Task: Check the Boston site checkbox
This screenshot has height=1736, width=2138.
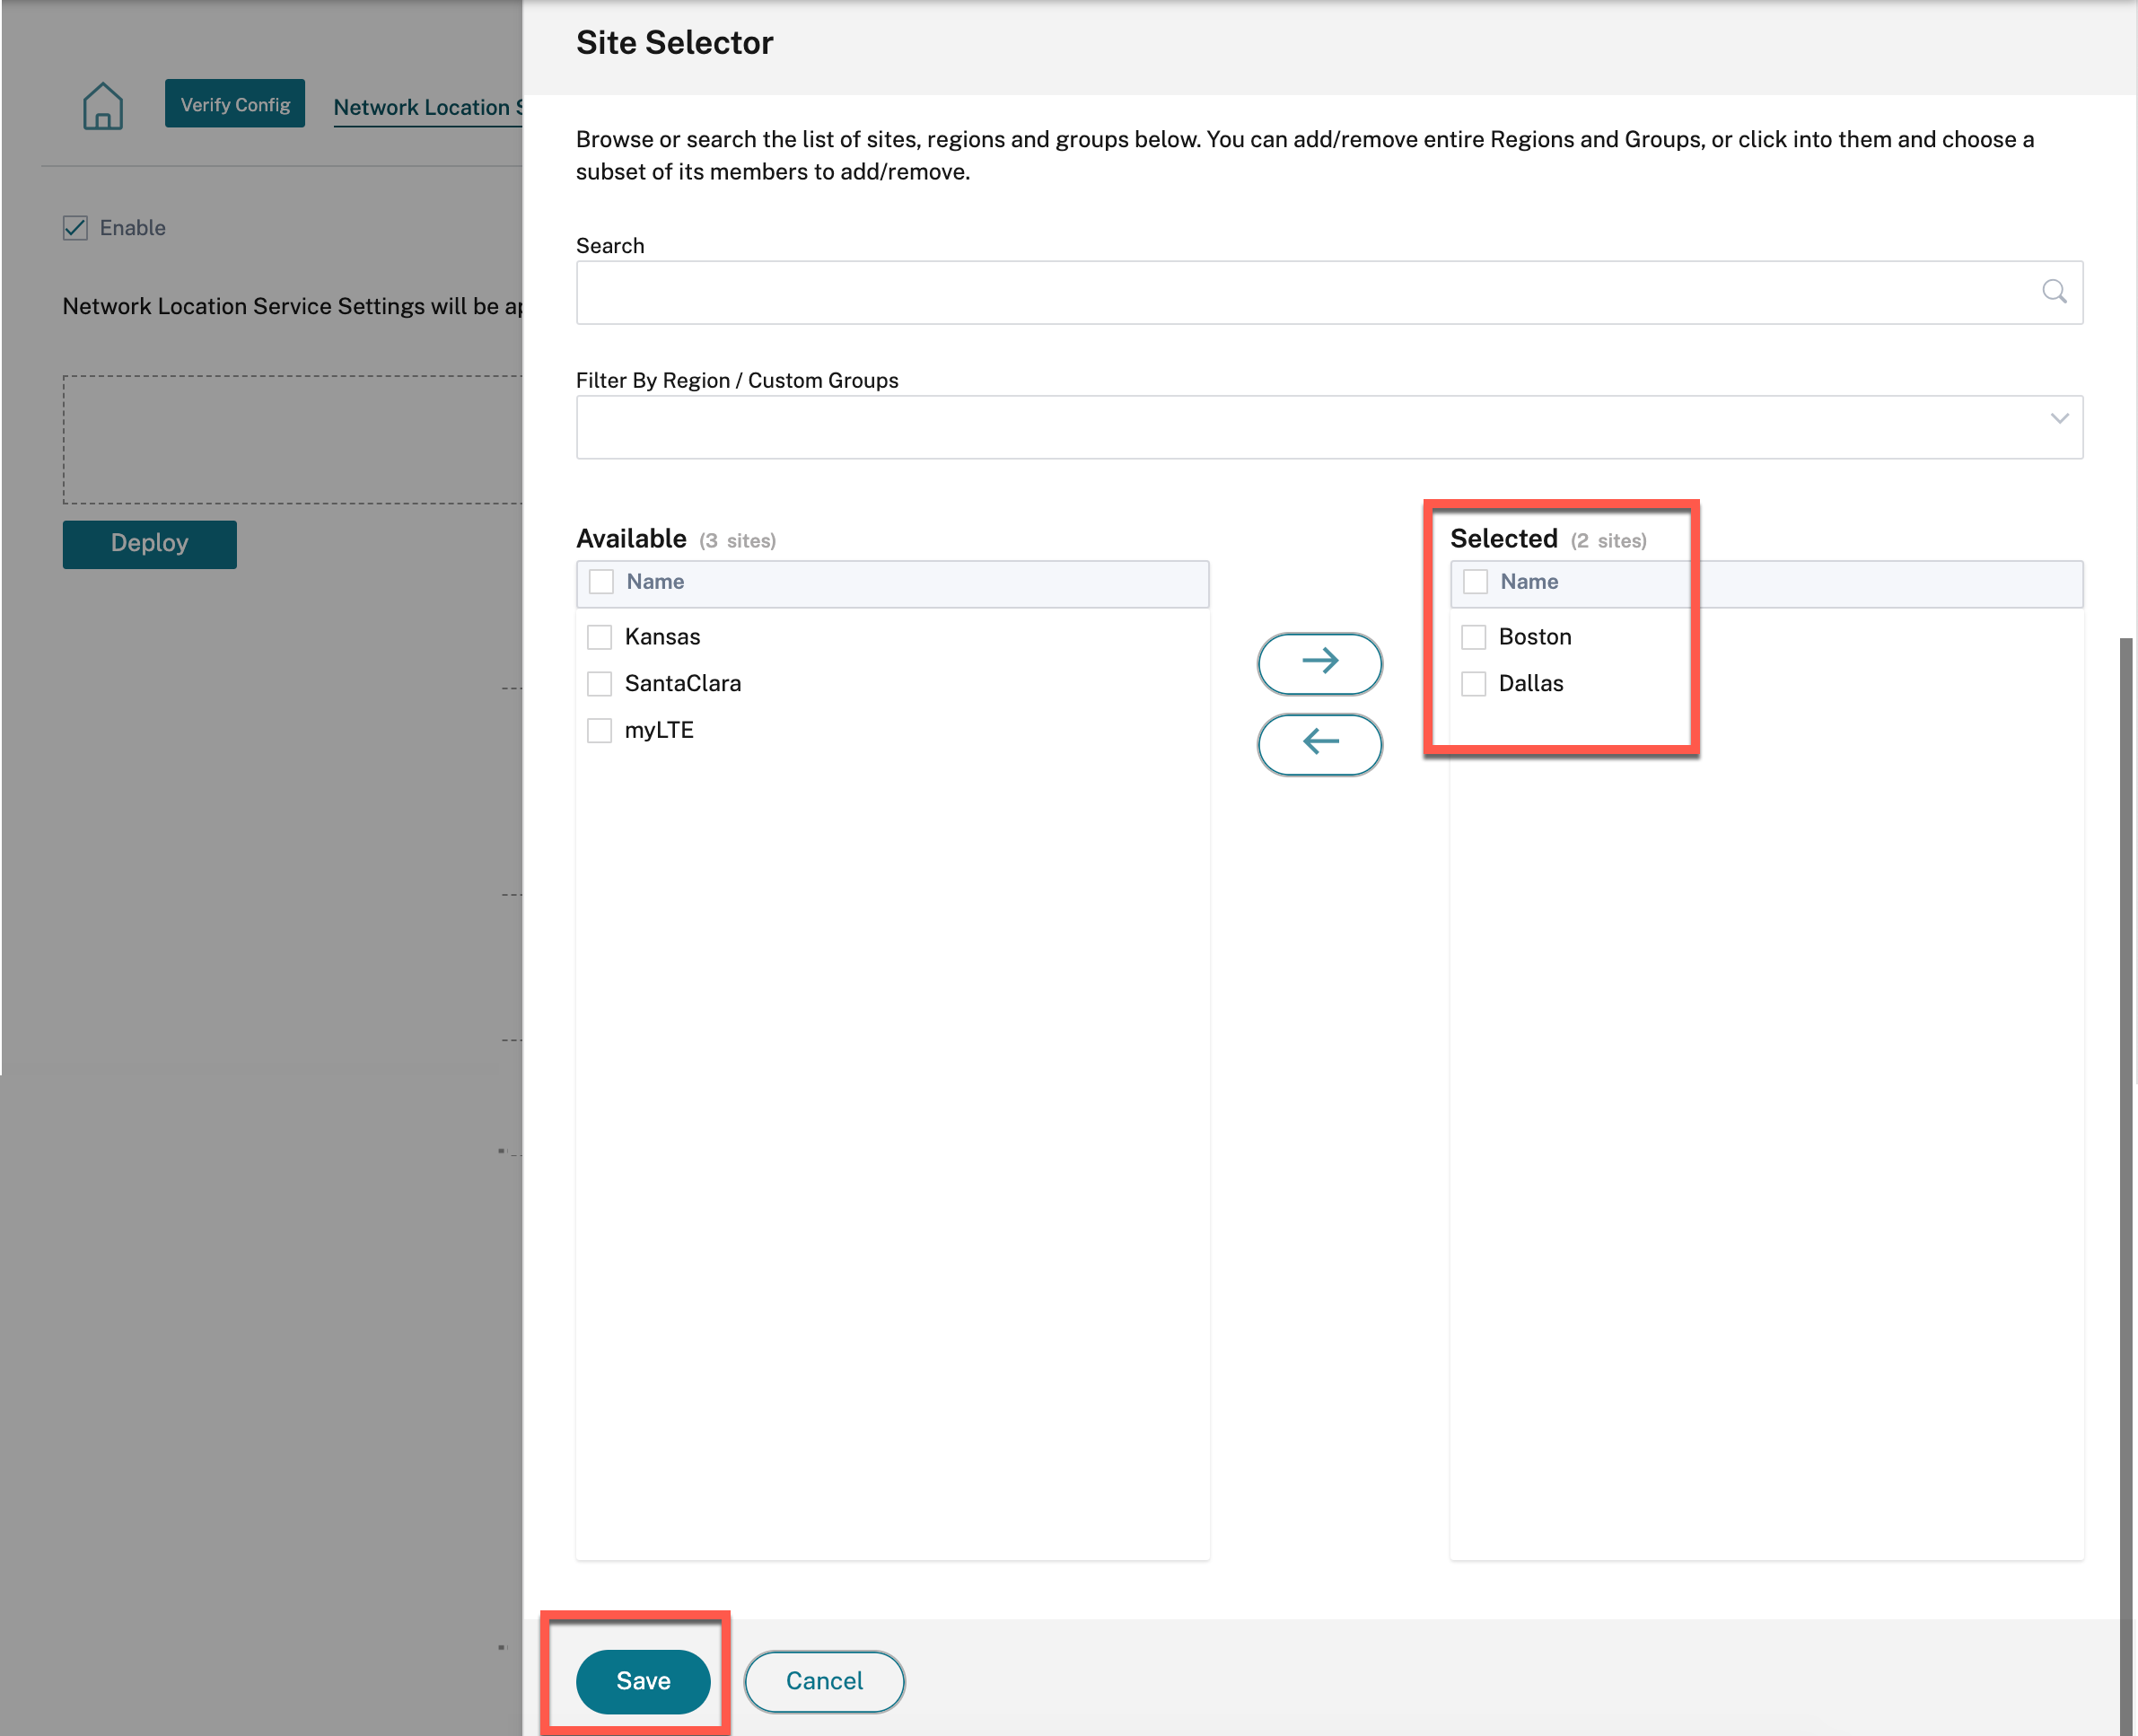Action: [x=1473, y=637]
